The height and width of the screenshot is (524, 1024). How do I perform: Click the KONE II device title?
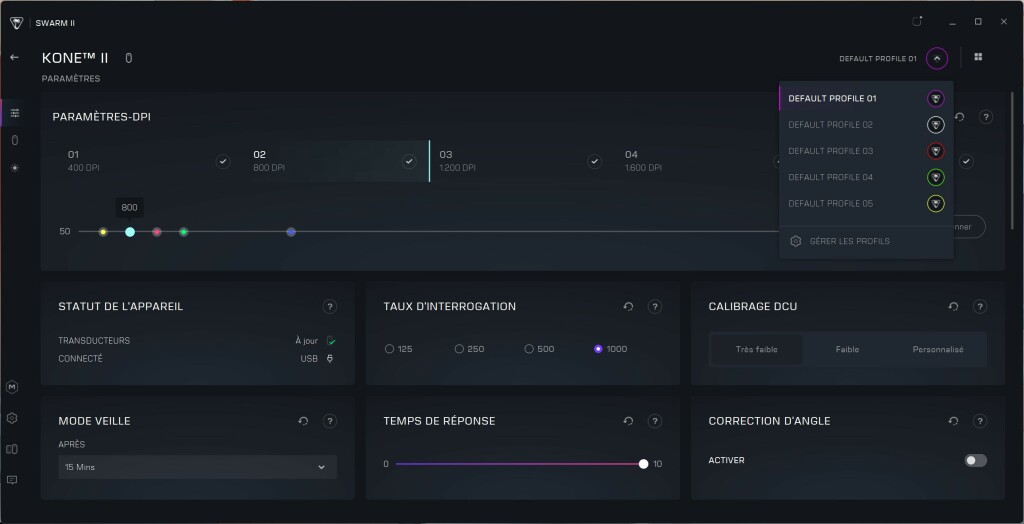75,58
